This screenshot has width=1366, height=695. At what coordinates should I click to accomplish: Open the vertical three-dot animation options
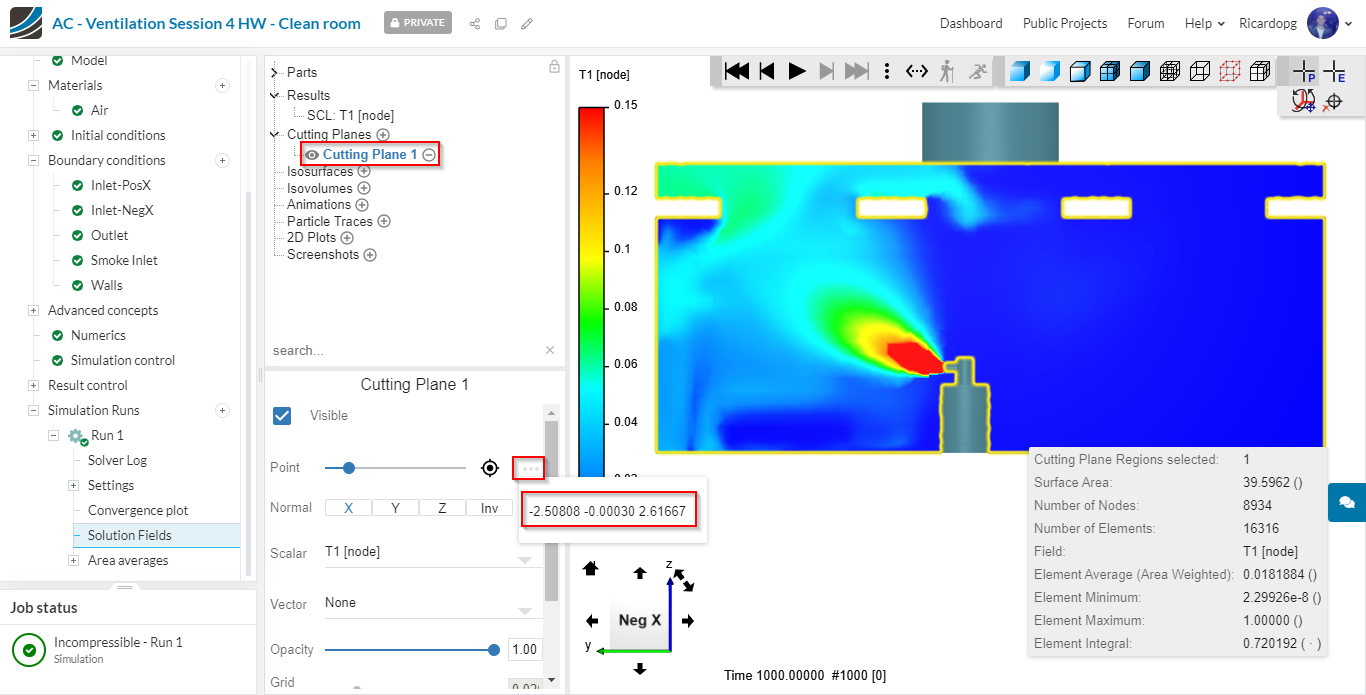pyautogui.click(x=887, y=71)
